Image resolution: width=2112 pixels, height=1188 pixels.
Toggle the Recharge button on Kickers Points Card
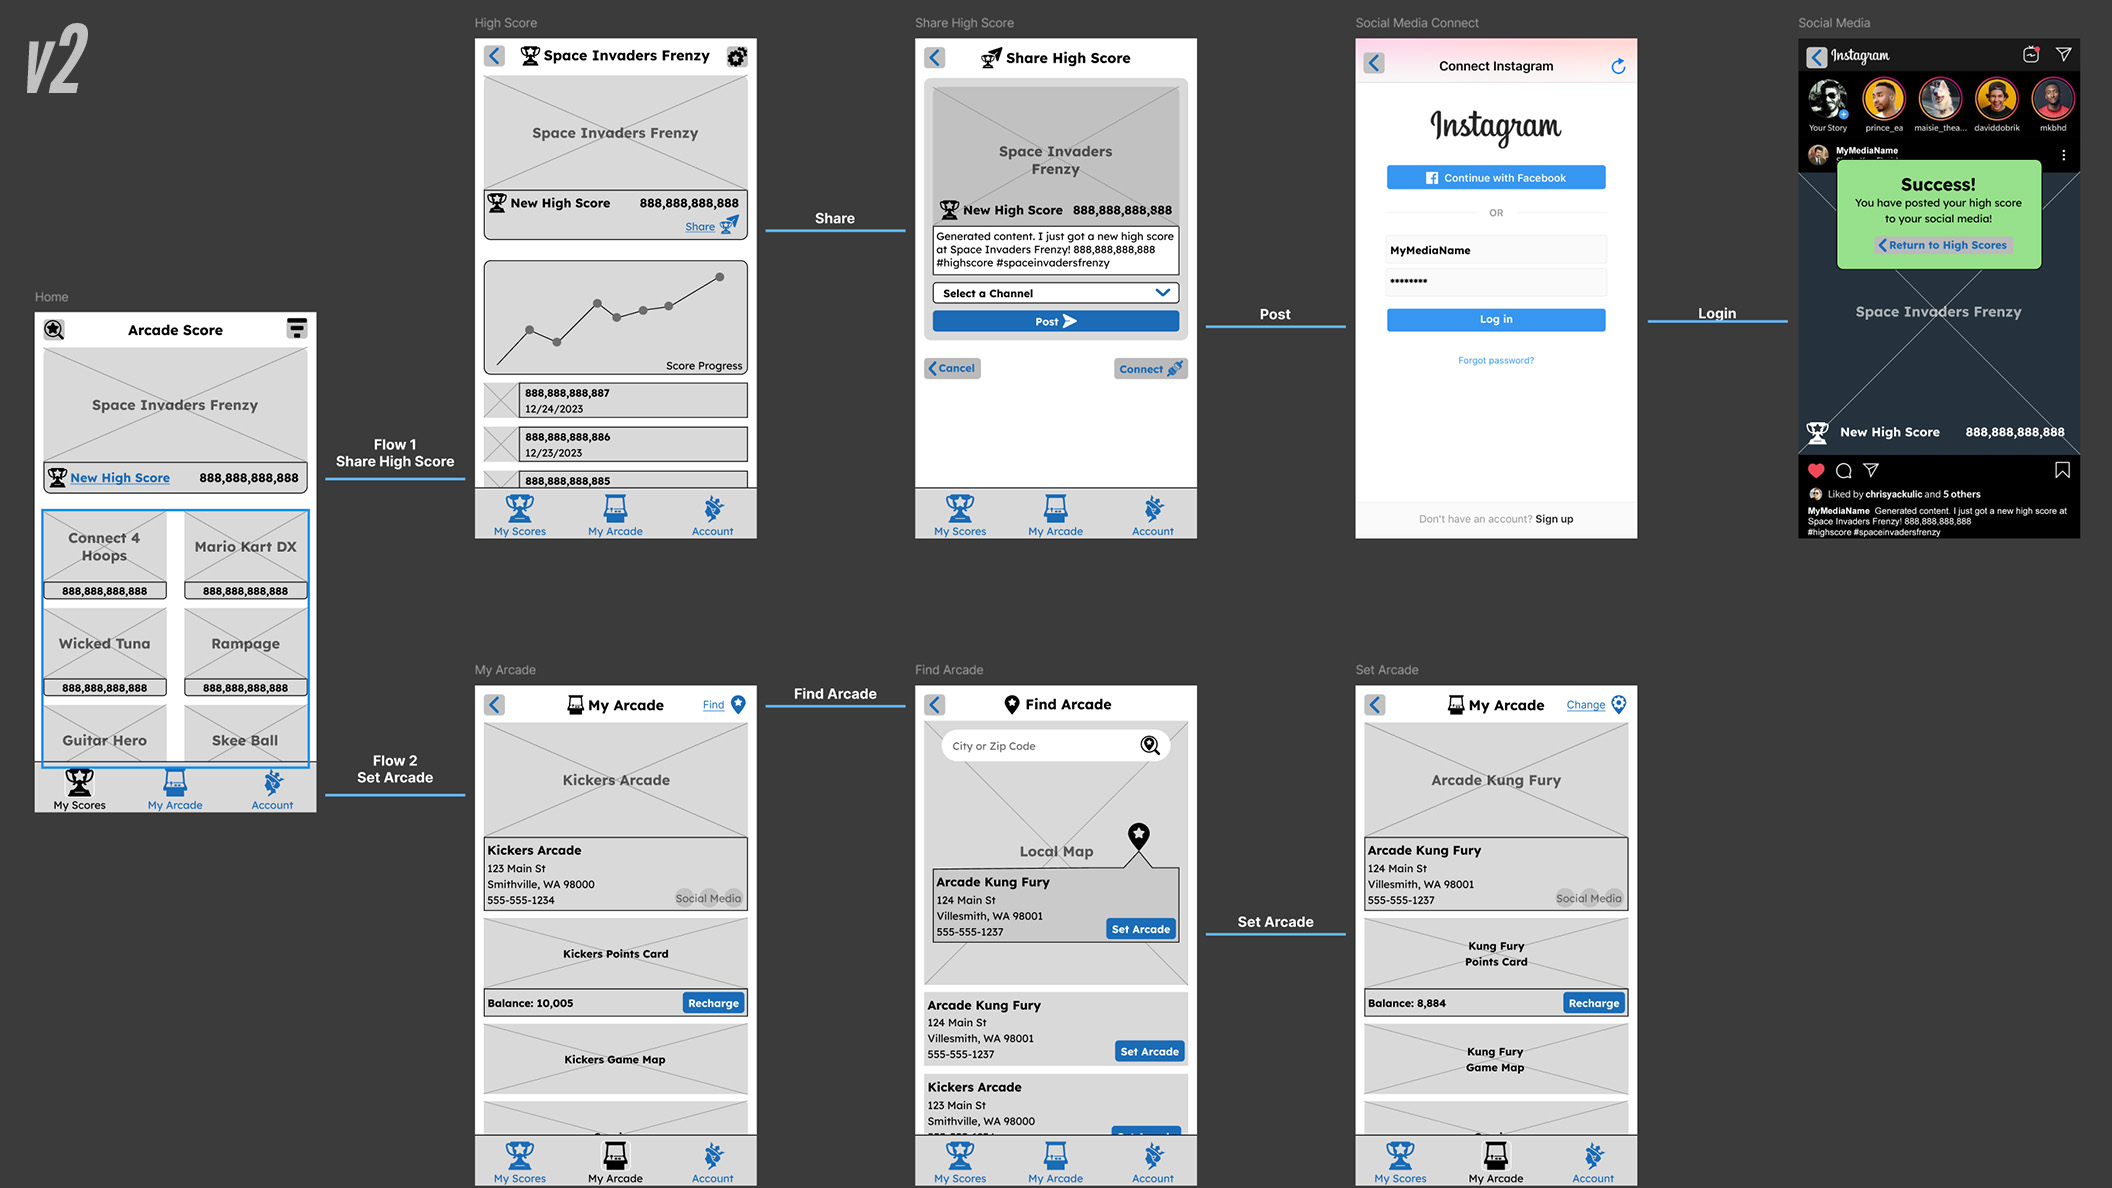714,1002
